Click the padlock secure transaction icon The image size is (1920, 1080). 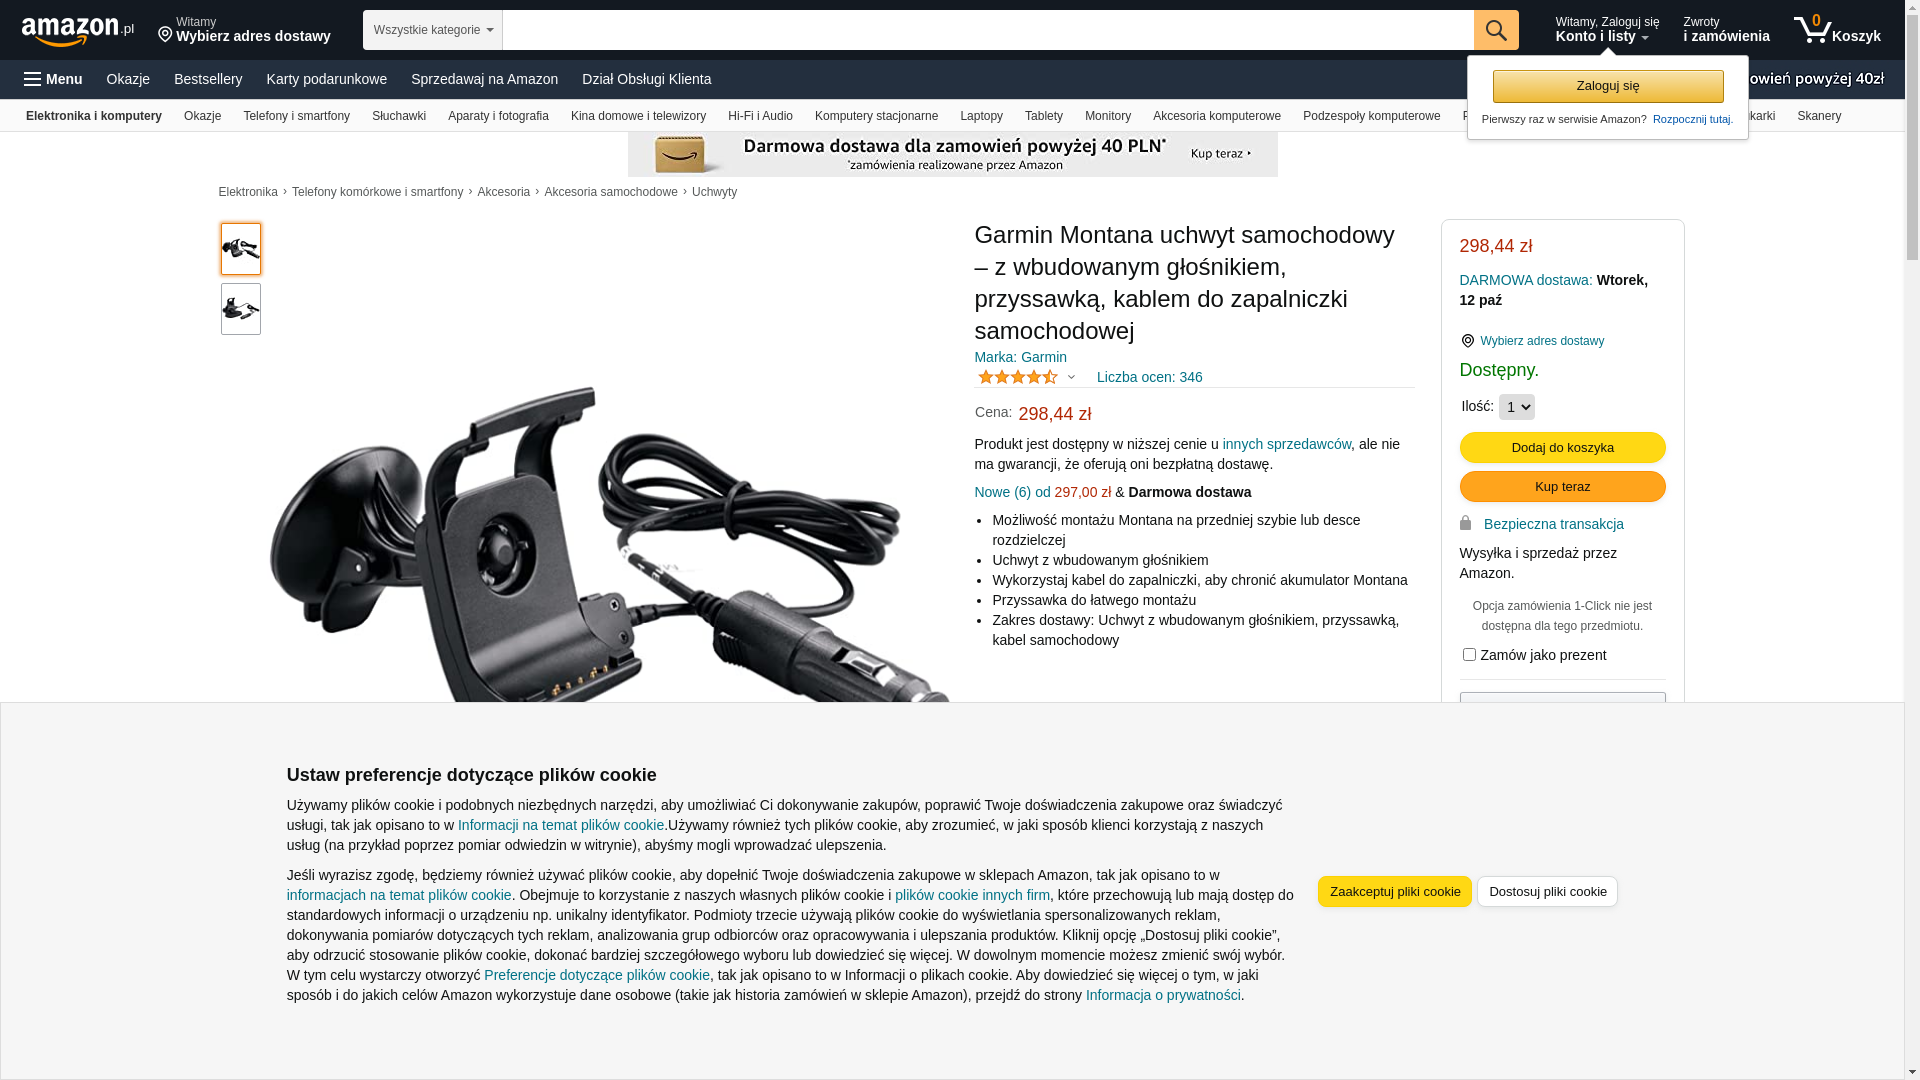(1465, 523)
